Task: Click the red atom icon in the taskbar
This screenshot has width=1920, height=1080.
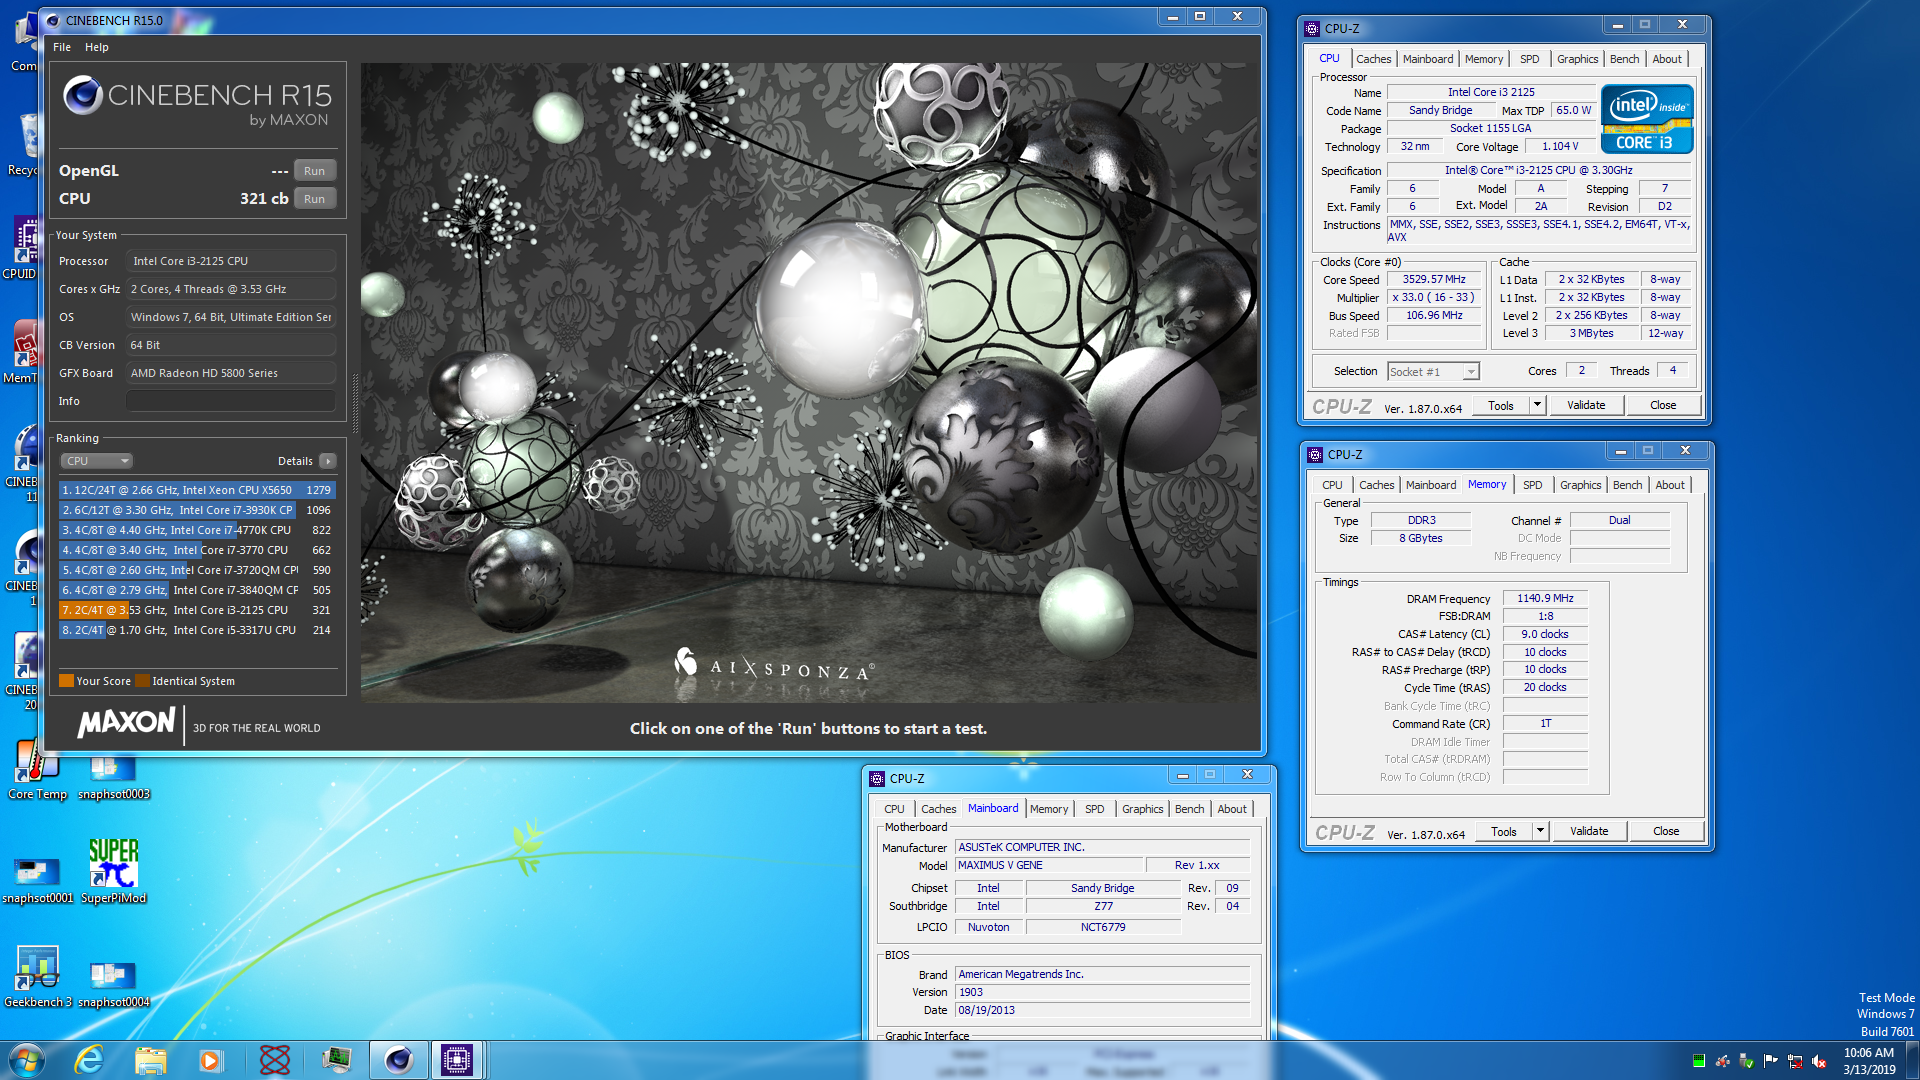Action: coord(274,1060)
